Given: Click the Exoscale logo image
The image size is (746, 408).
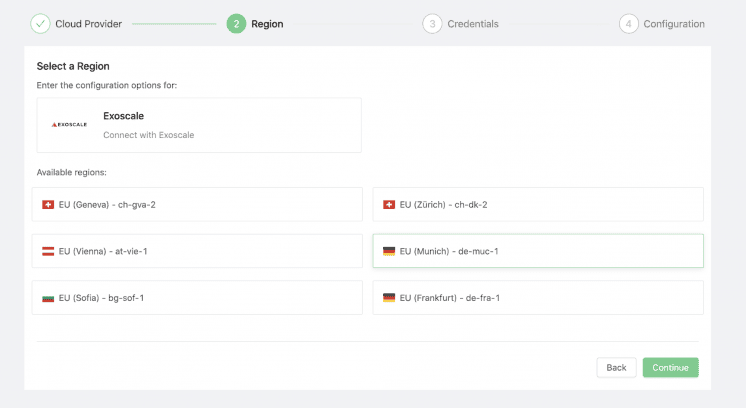Looking at the screenshot, I should (70, 125).
